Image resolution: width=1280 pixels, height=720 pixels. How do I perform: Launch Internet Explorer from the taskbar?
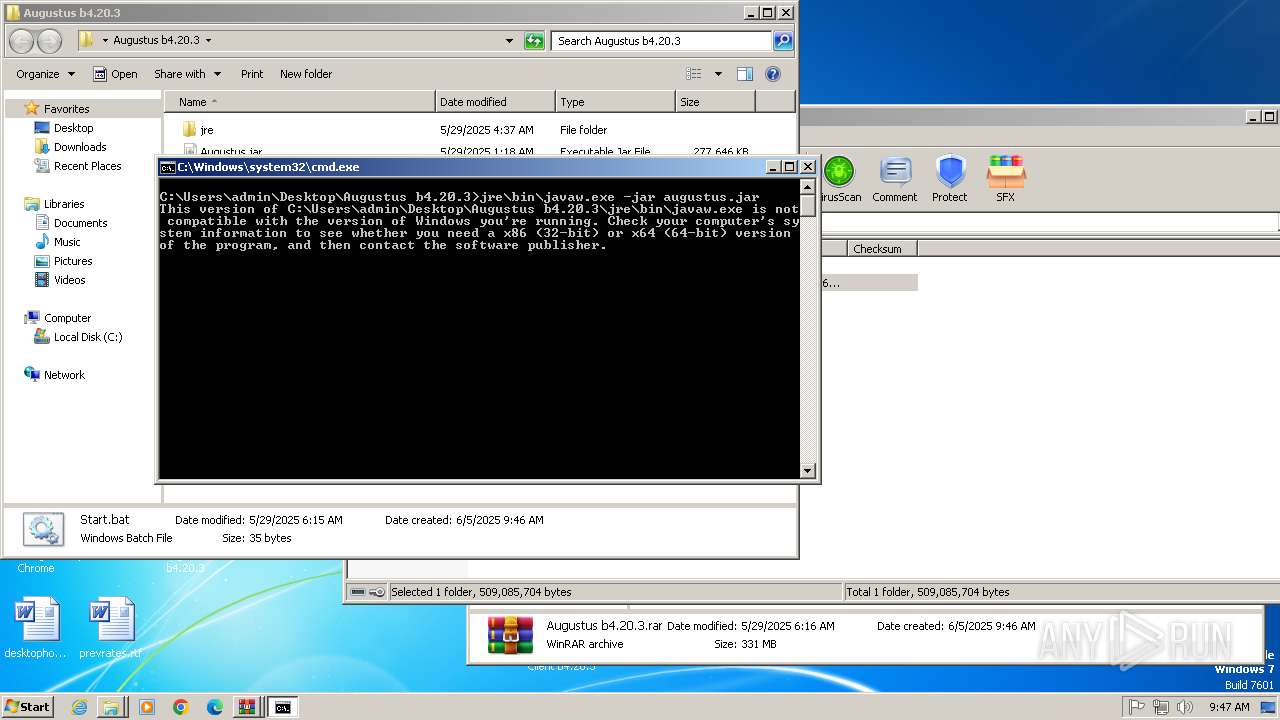79,707
